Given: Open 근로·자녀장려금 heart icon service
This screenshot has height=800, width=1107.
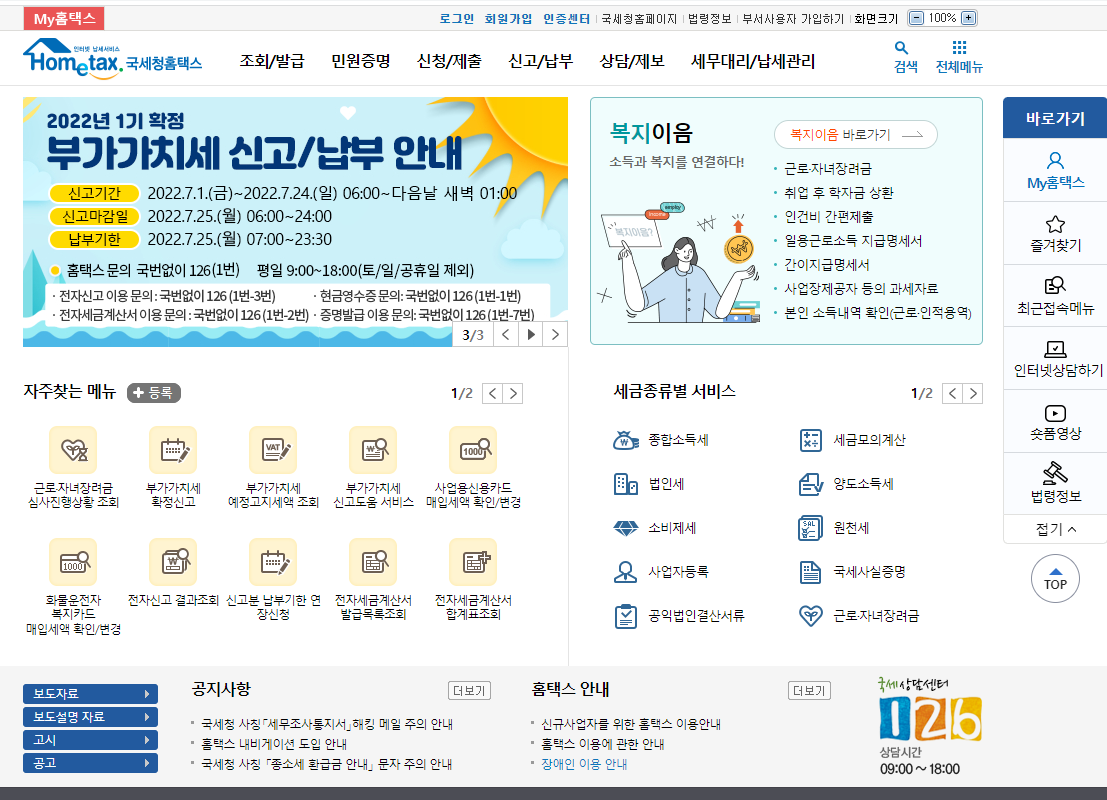Looking at the screenshot, I should pos(858,616).
